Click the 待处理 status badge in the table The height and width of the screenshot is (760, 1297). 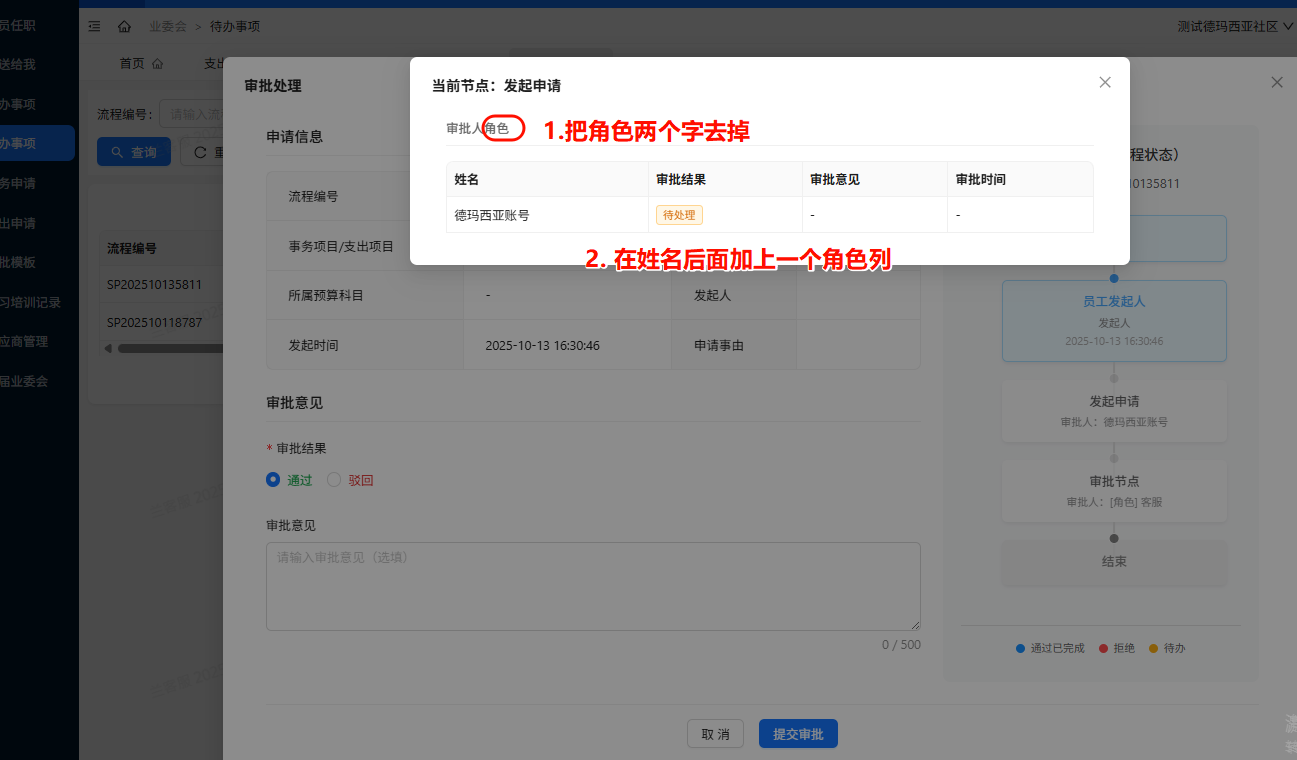(679, 214)
